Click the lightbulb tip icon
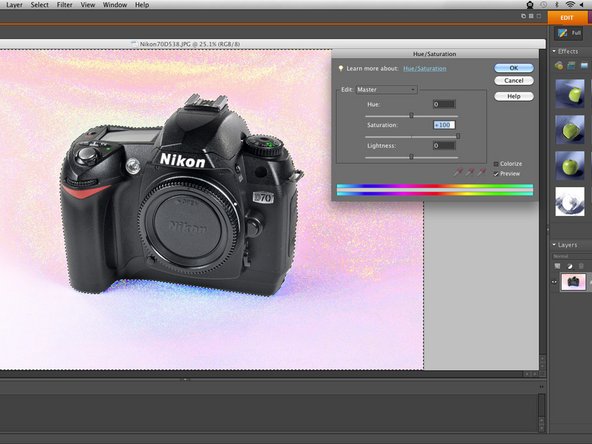592x444 pixels. 341,68
